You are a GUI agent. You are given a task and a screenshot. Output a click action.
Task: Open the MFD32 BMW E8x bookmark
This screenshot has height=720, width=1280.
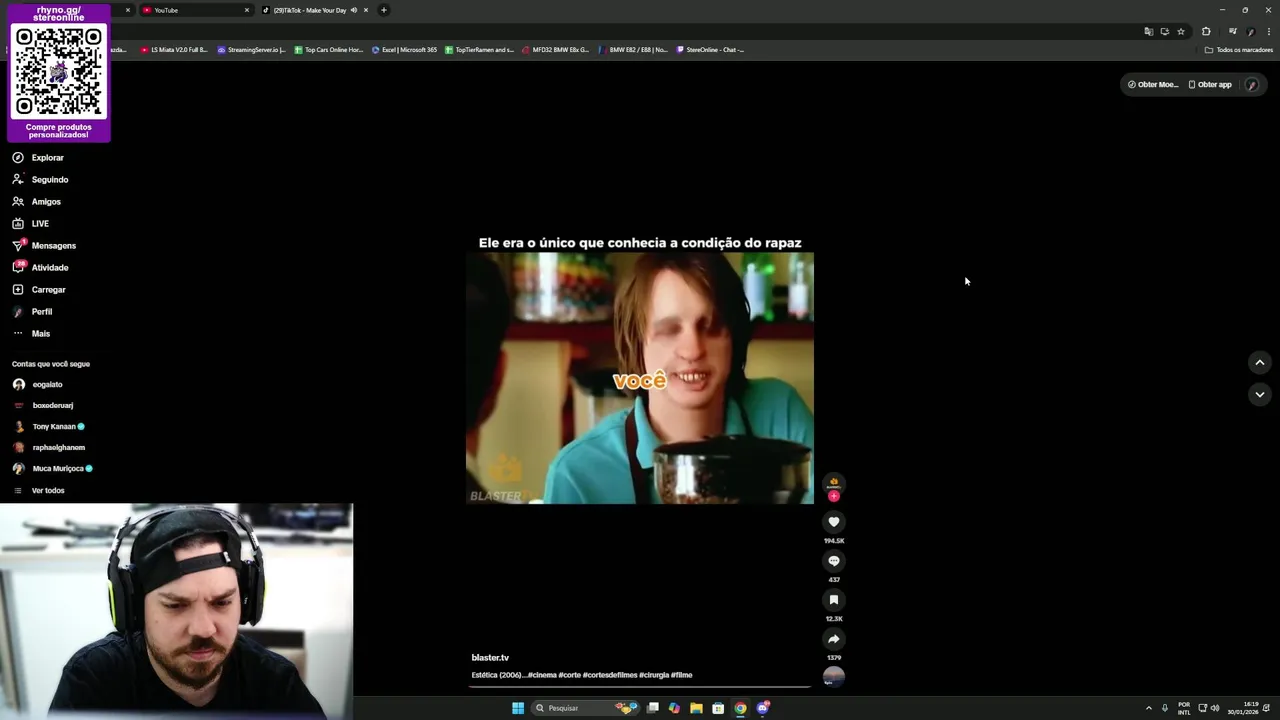click(556, 50)
